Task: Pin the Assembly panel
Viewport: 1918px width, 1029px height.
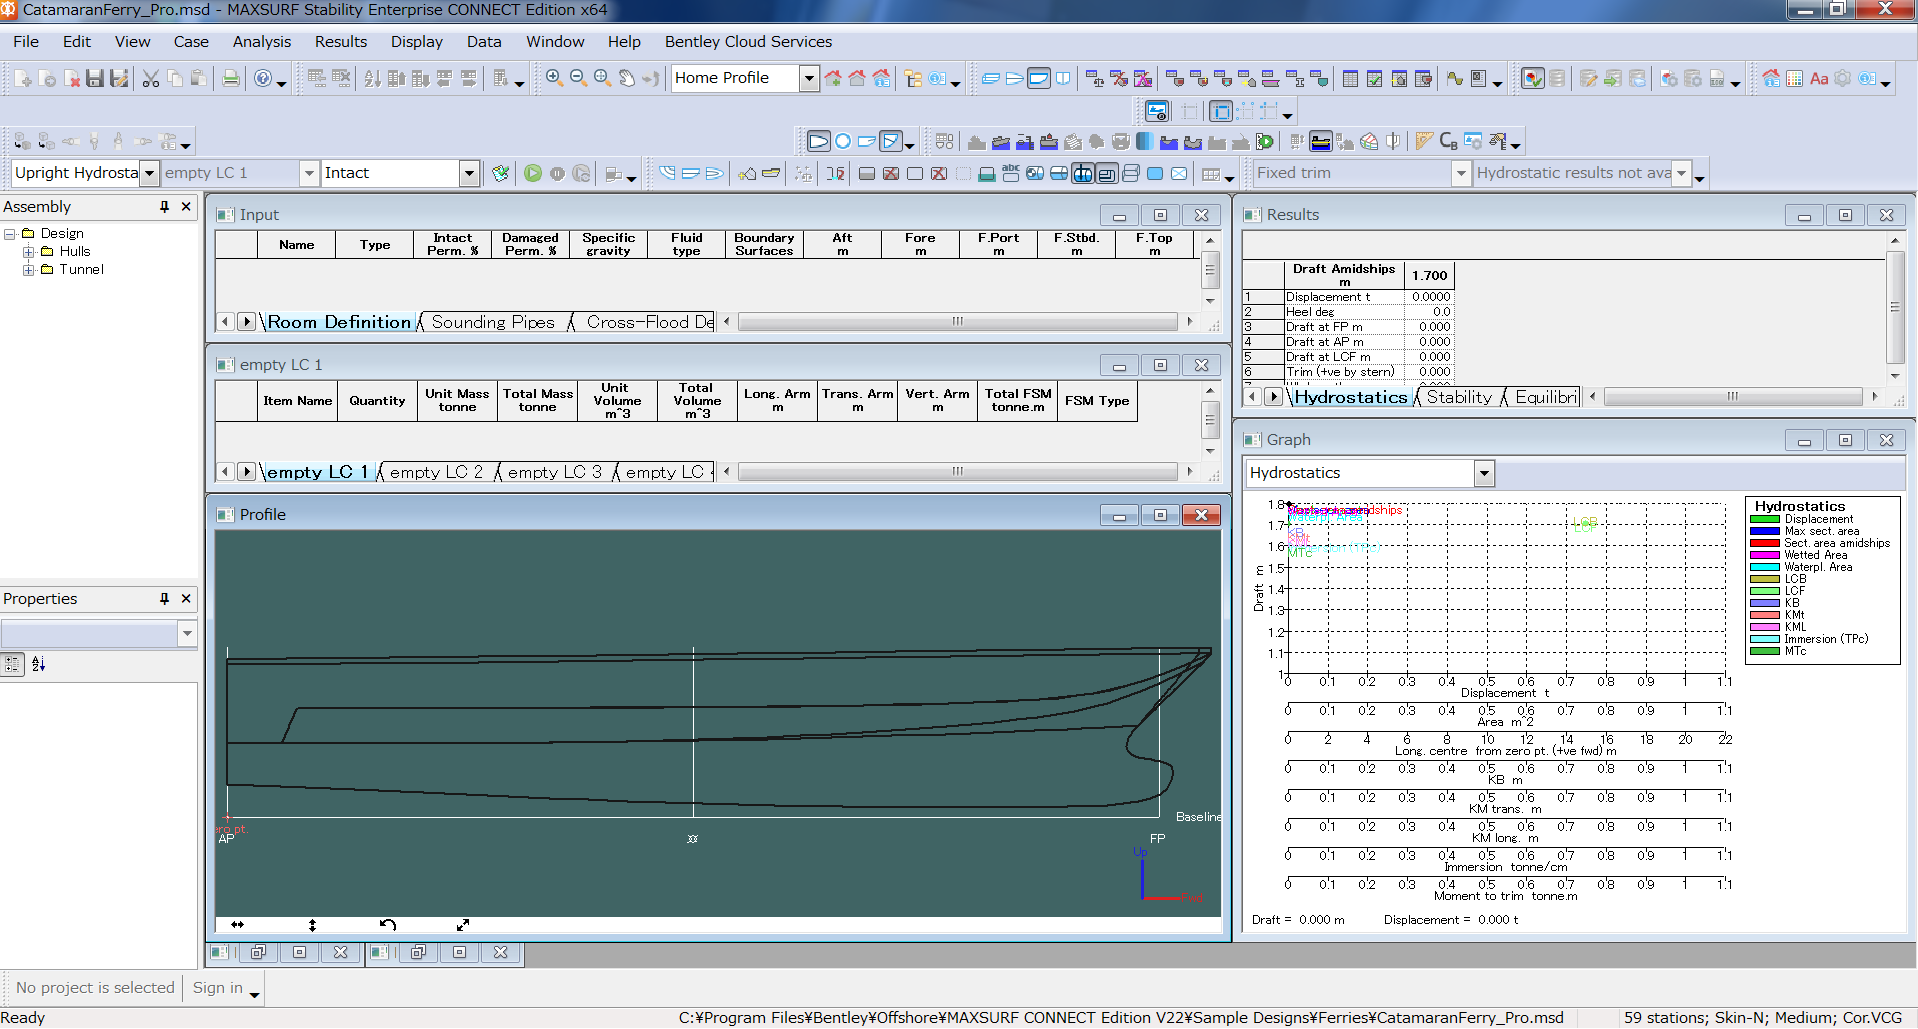Action: tap(164, 207)
